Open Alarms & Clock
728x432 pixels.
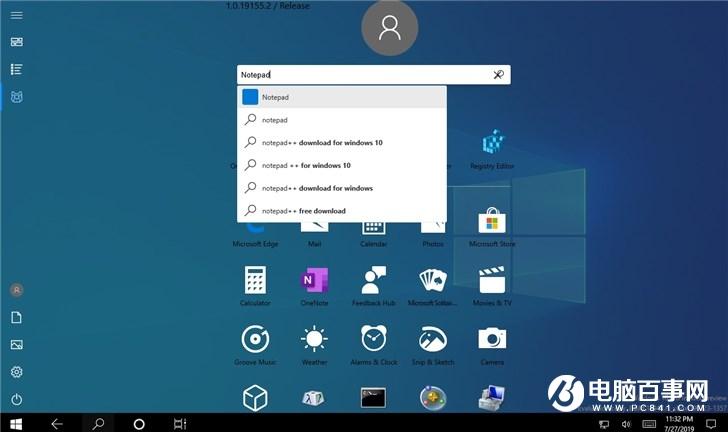tap(374, 345)
